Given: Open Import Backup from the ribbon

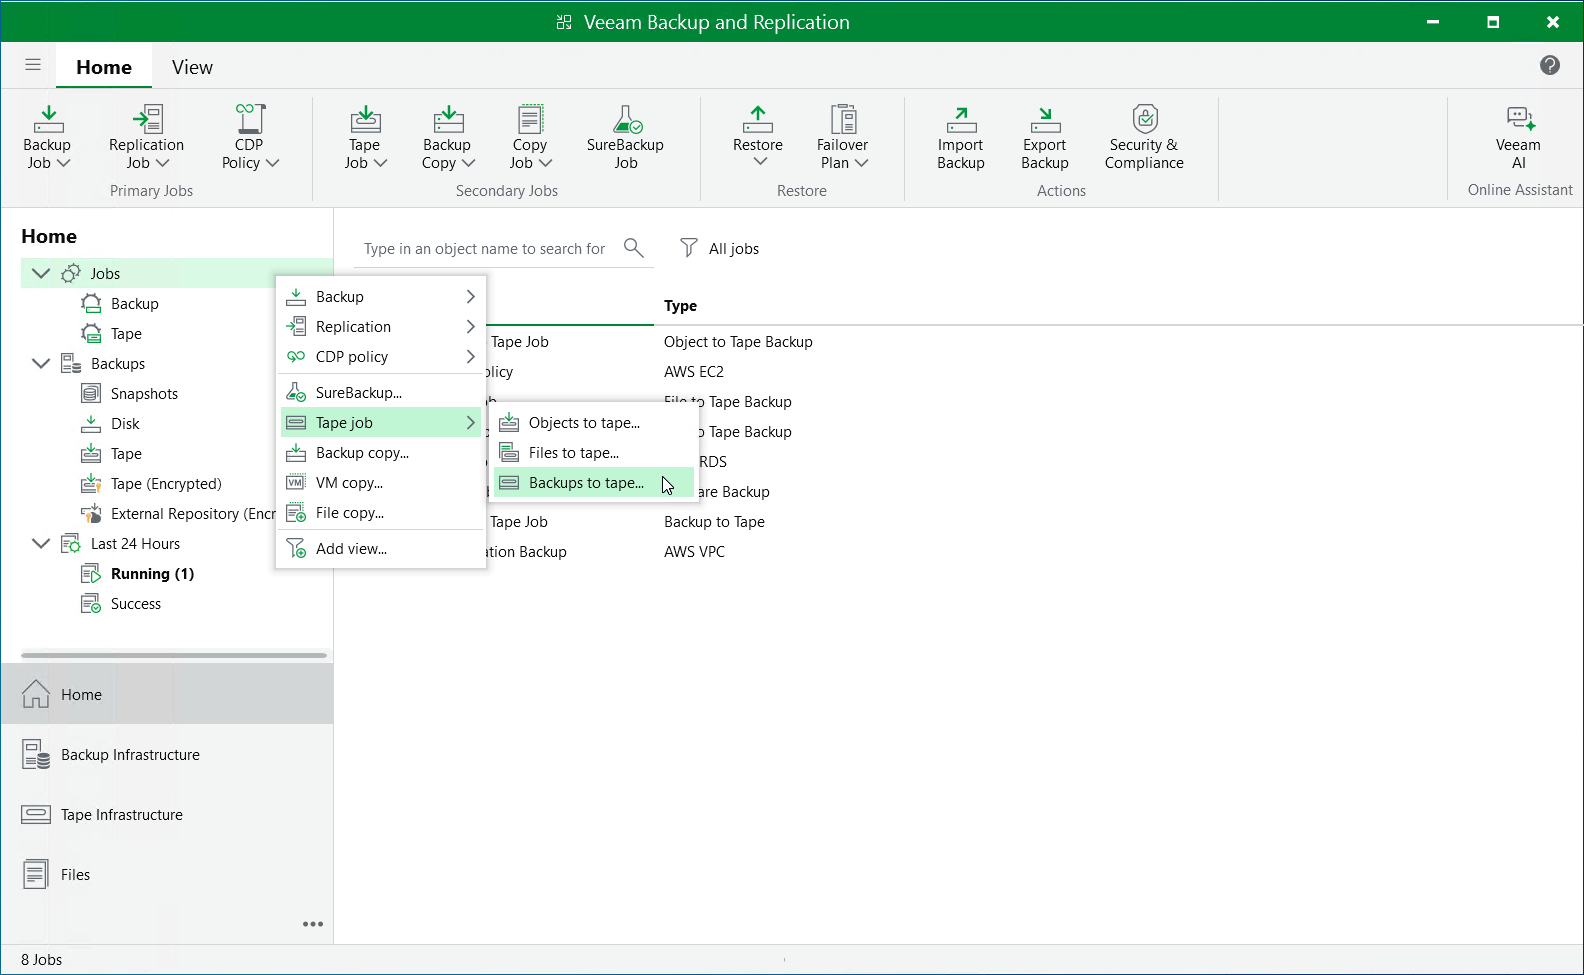Looking at the screenshot, I should click(960, 137).
